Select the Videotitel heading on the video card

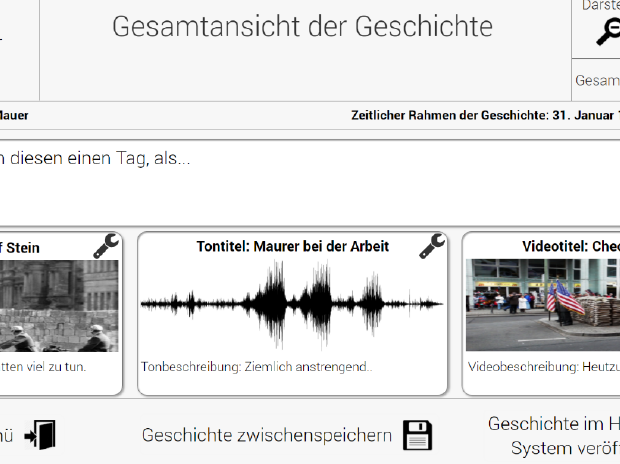coord(571,246)
